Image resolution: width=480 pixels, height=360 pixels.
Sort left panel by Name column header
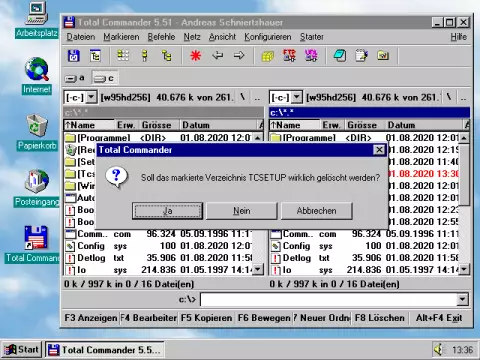[89, 125]
